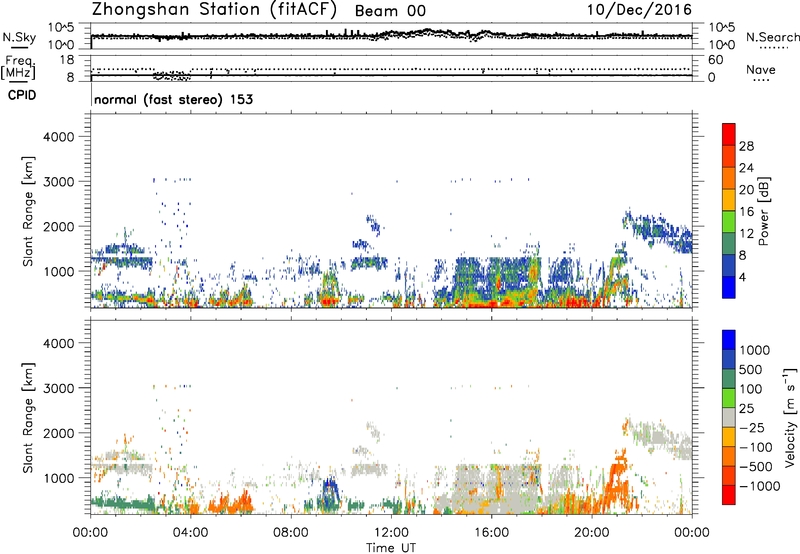Viewport: 800px width, 554px height.
Task: Click the teal 8–12 dB Power colorbar segment
Action: [x=729, y=243]
